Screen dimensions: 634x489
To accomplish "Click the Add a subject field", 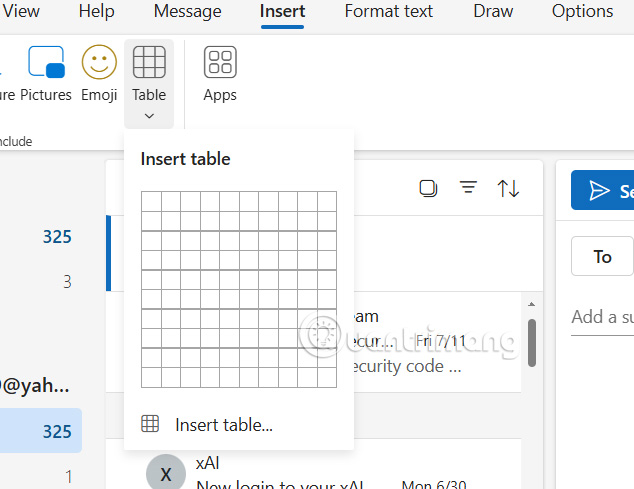I will [602, 317].
